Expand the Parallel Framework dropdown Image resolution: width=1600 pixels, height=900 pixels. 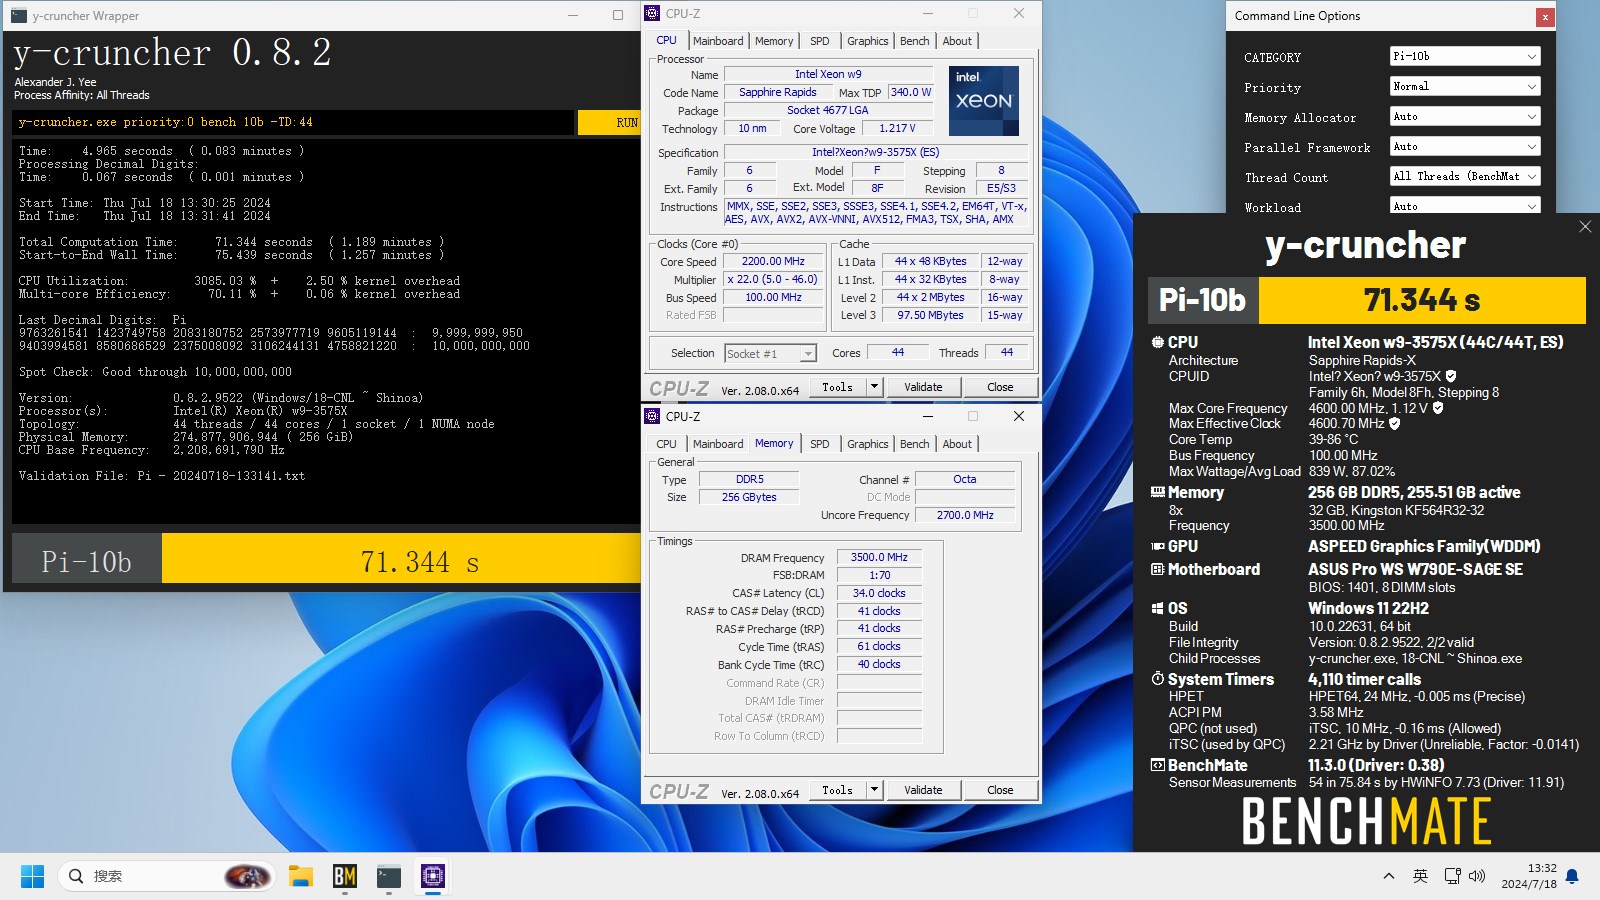click(1465, 147)
